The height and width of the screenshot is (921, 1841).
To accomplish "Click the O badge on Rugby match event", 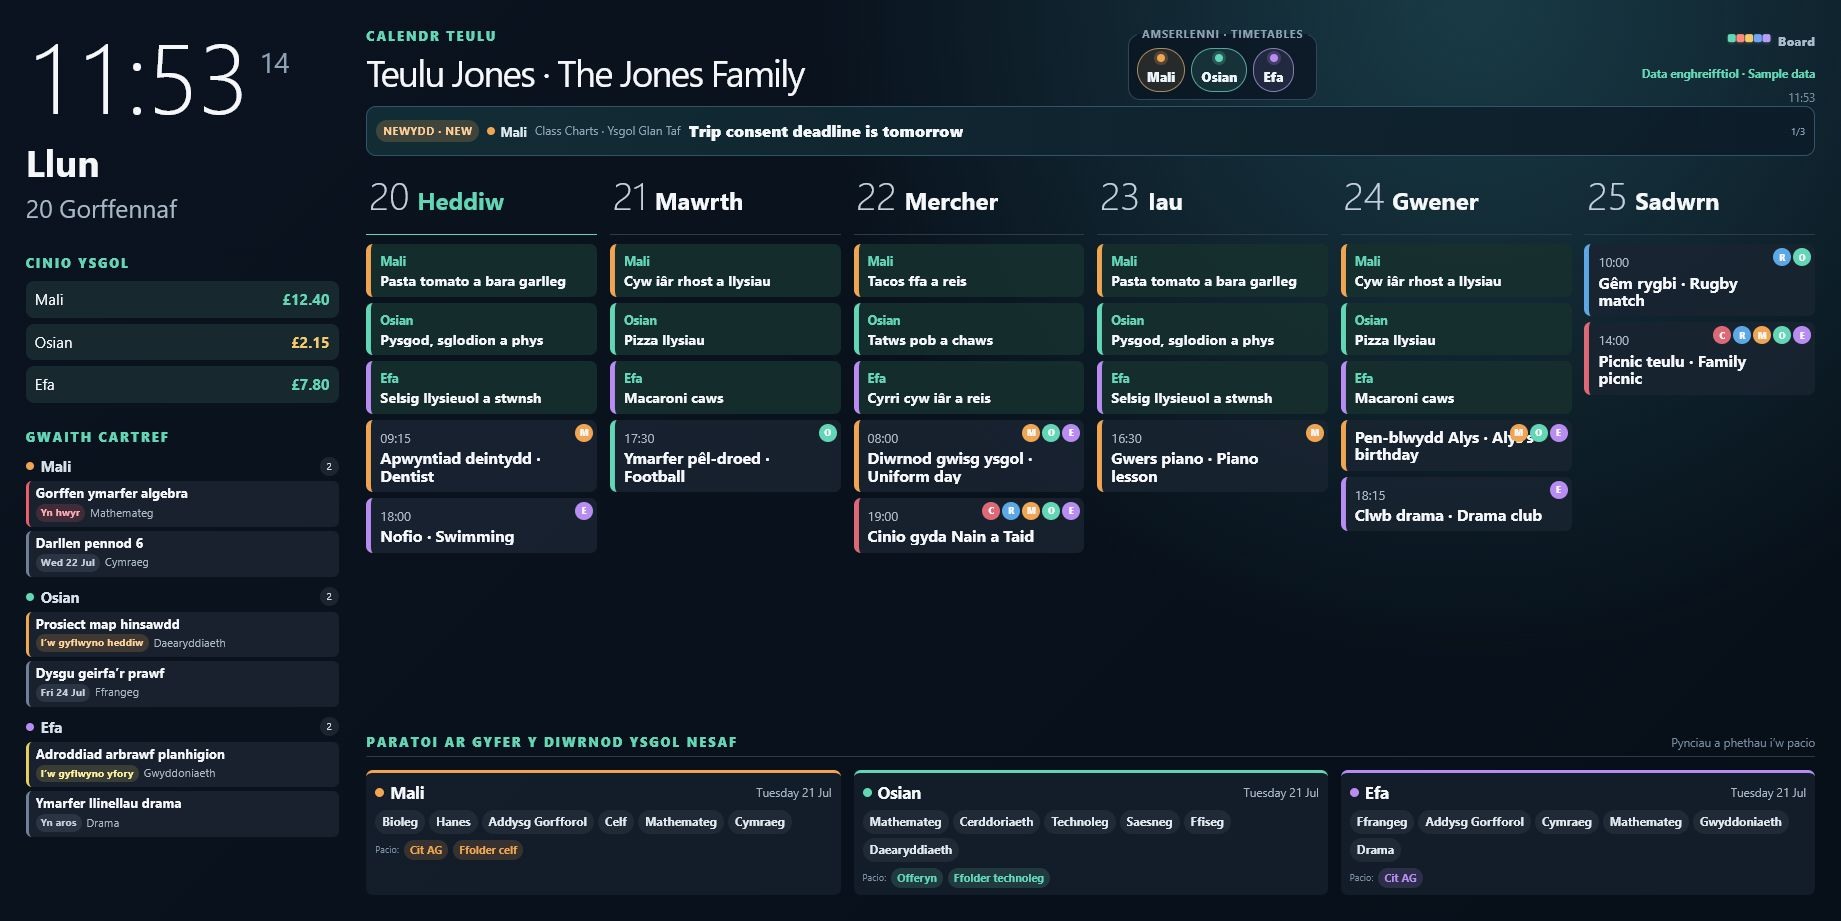I will tap(1802, 257).
